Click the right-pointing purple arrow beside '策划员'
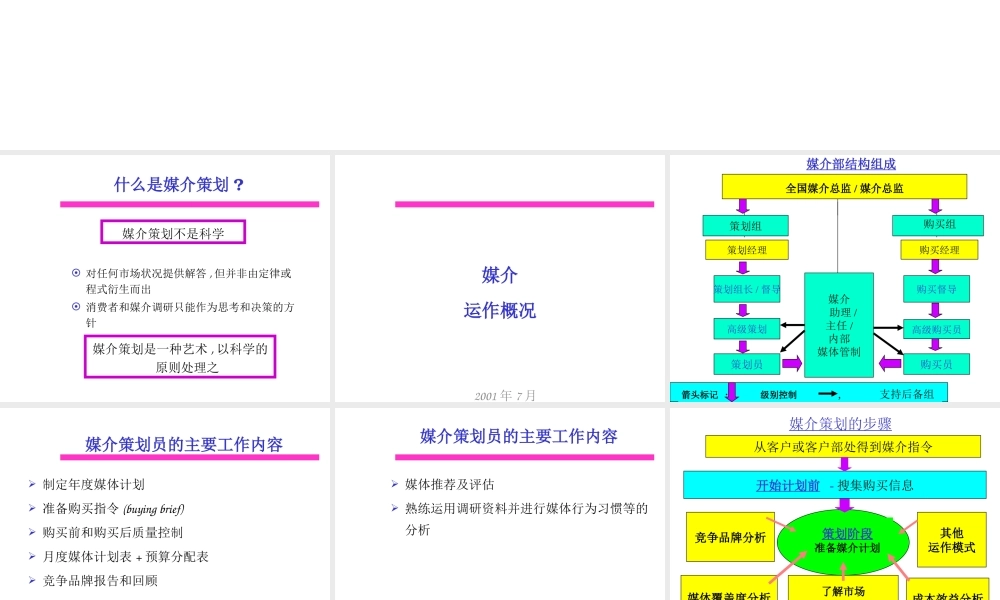Screen dimensions: 1000x600 792,364
